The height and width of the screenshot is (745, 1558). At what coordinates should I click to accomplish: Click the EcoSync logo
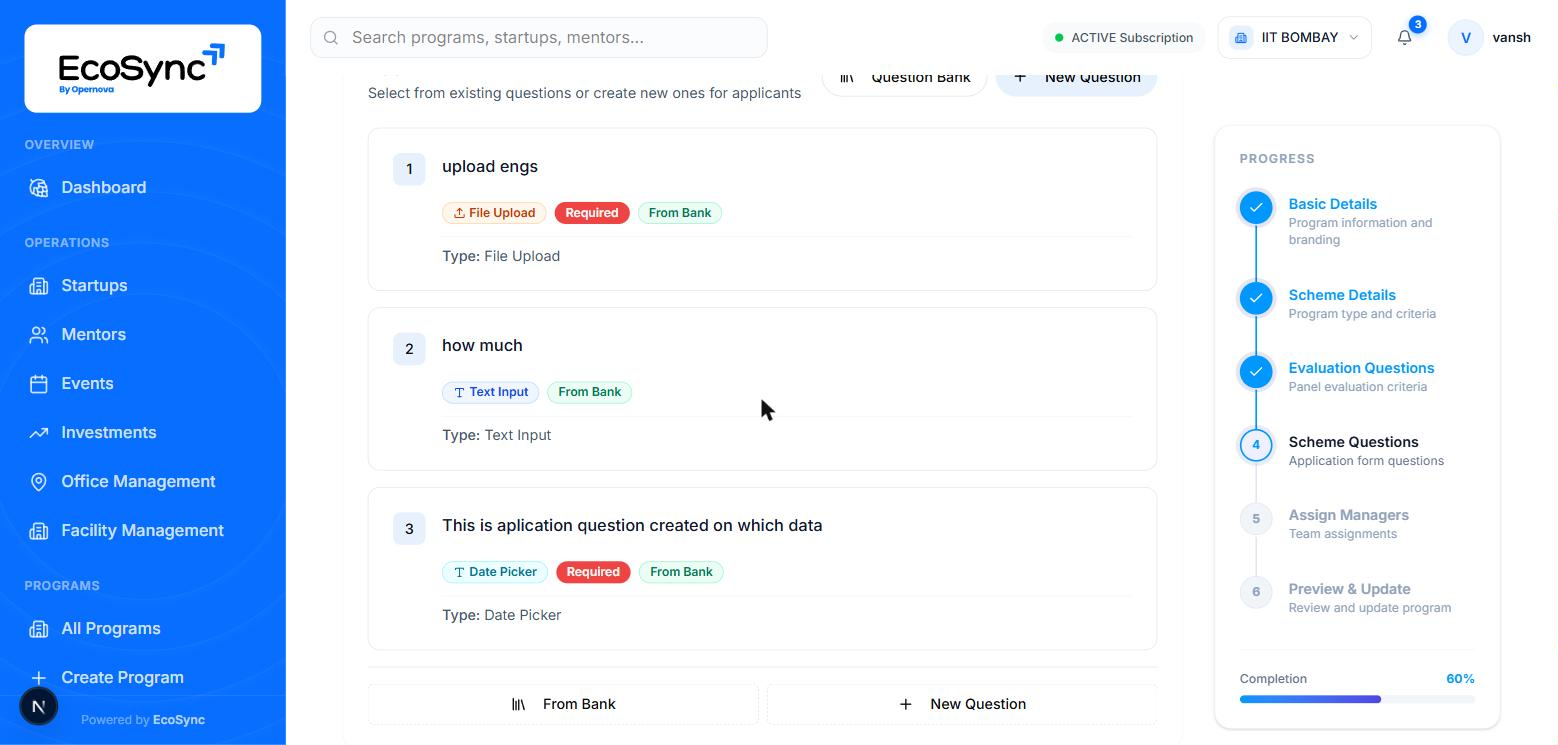(143, 68)
